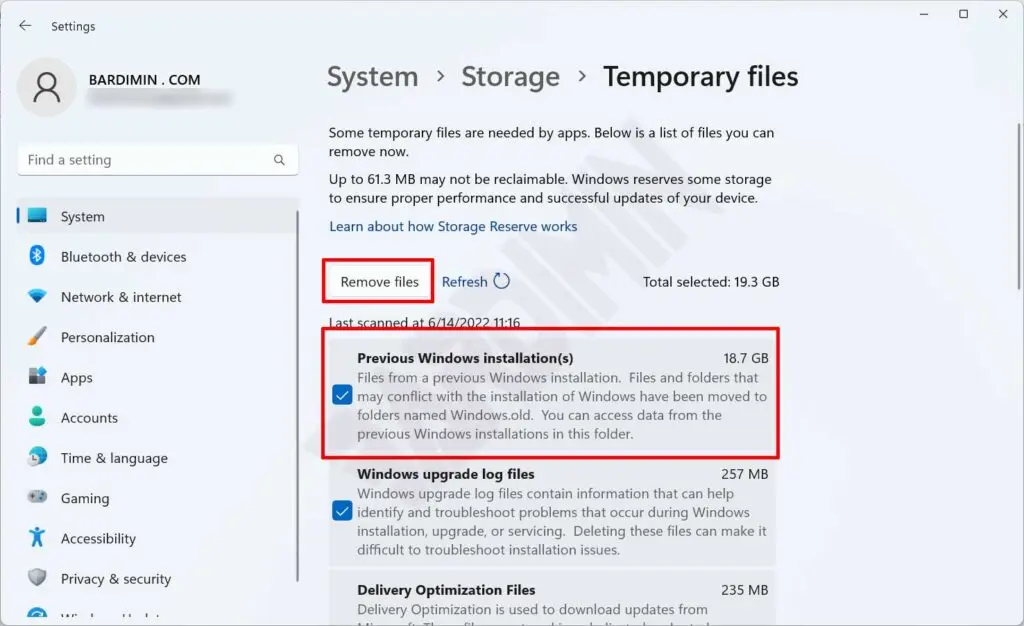Navigate to Storage in breadcrumb
This screenshot has width=1024, height=626.
(x=510, y=76)
